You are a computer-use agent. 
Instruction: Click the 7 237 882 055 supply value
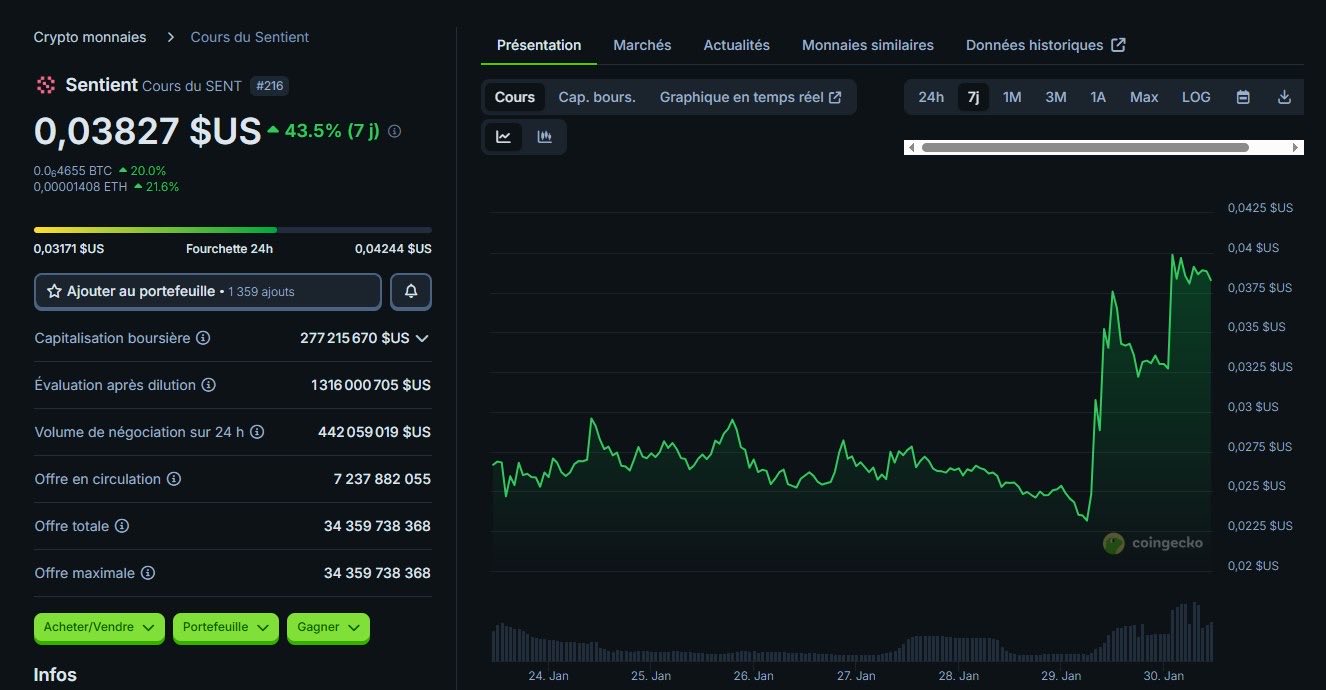coord(382,479)
